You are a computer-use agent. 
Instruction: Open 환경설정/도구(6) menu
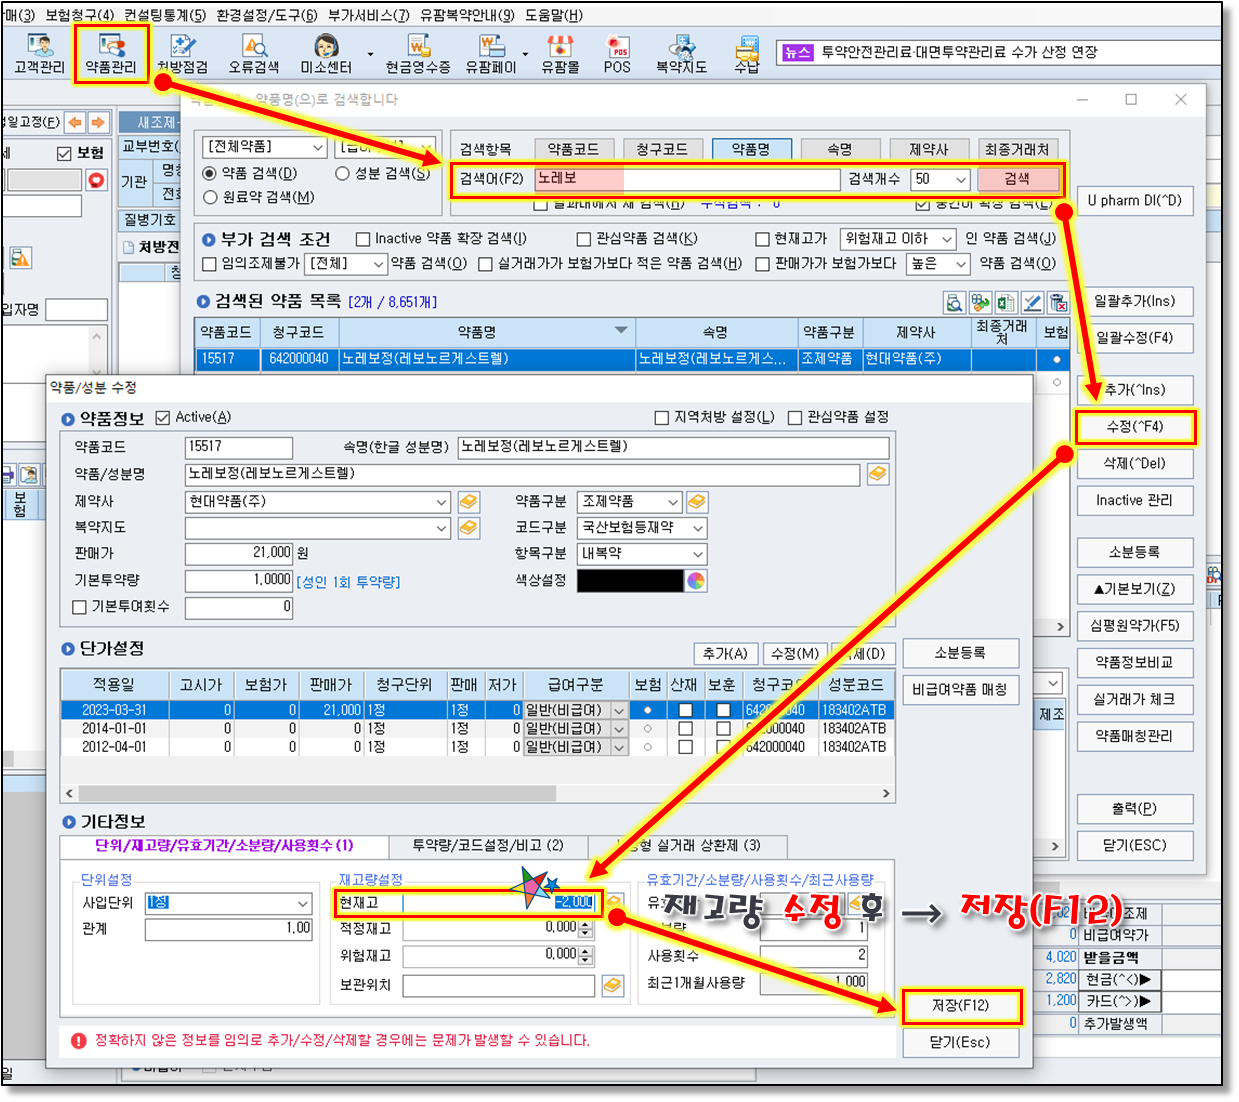click(266, 15)
